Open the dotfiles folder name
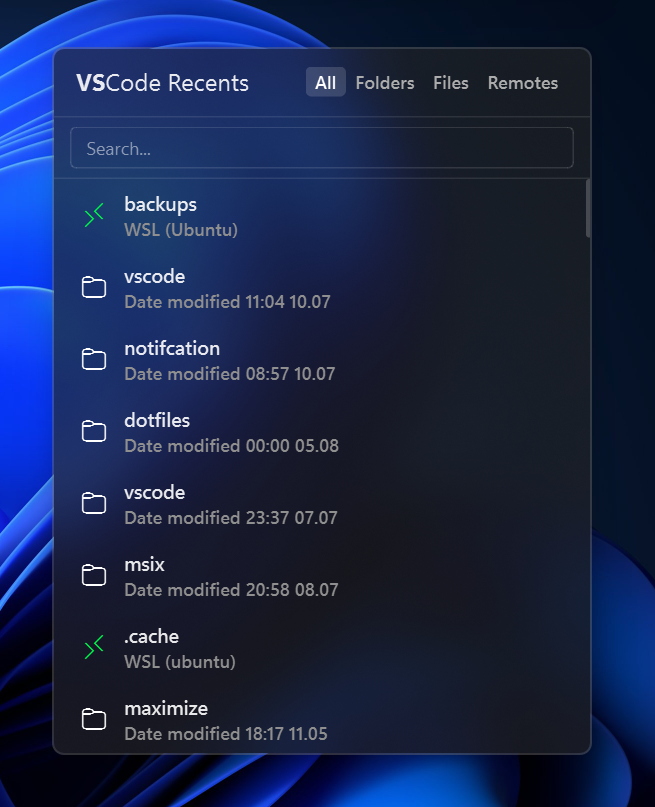Viewport: 655px width, 807px height. coord(157,420)
